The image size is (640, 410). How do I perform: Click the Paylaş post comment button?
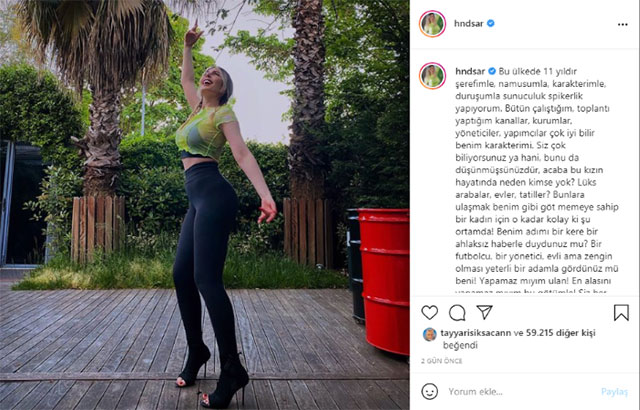click(x=614, y=392)
